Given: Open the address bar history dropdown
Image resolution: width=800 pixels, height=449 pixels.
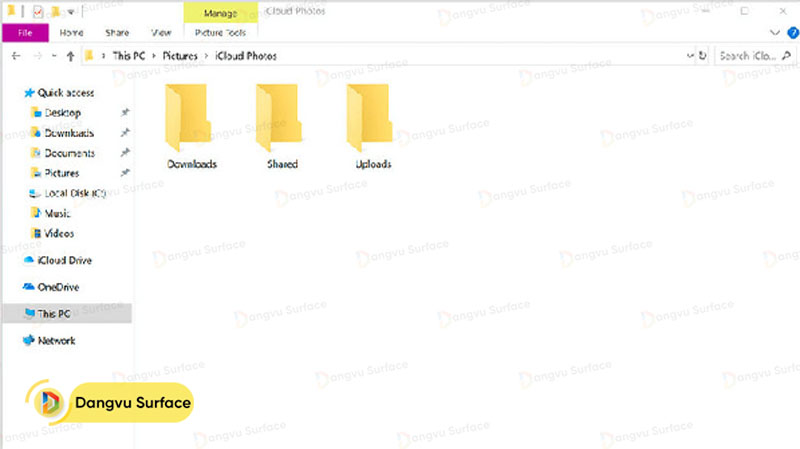Looking at the screenshot, I should point(690,56).
